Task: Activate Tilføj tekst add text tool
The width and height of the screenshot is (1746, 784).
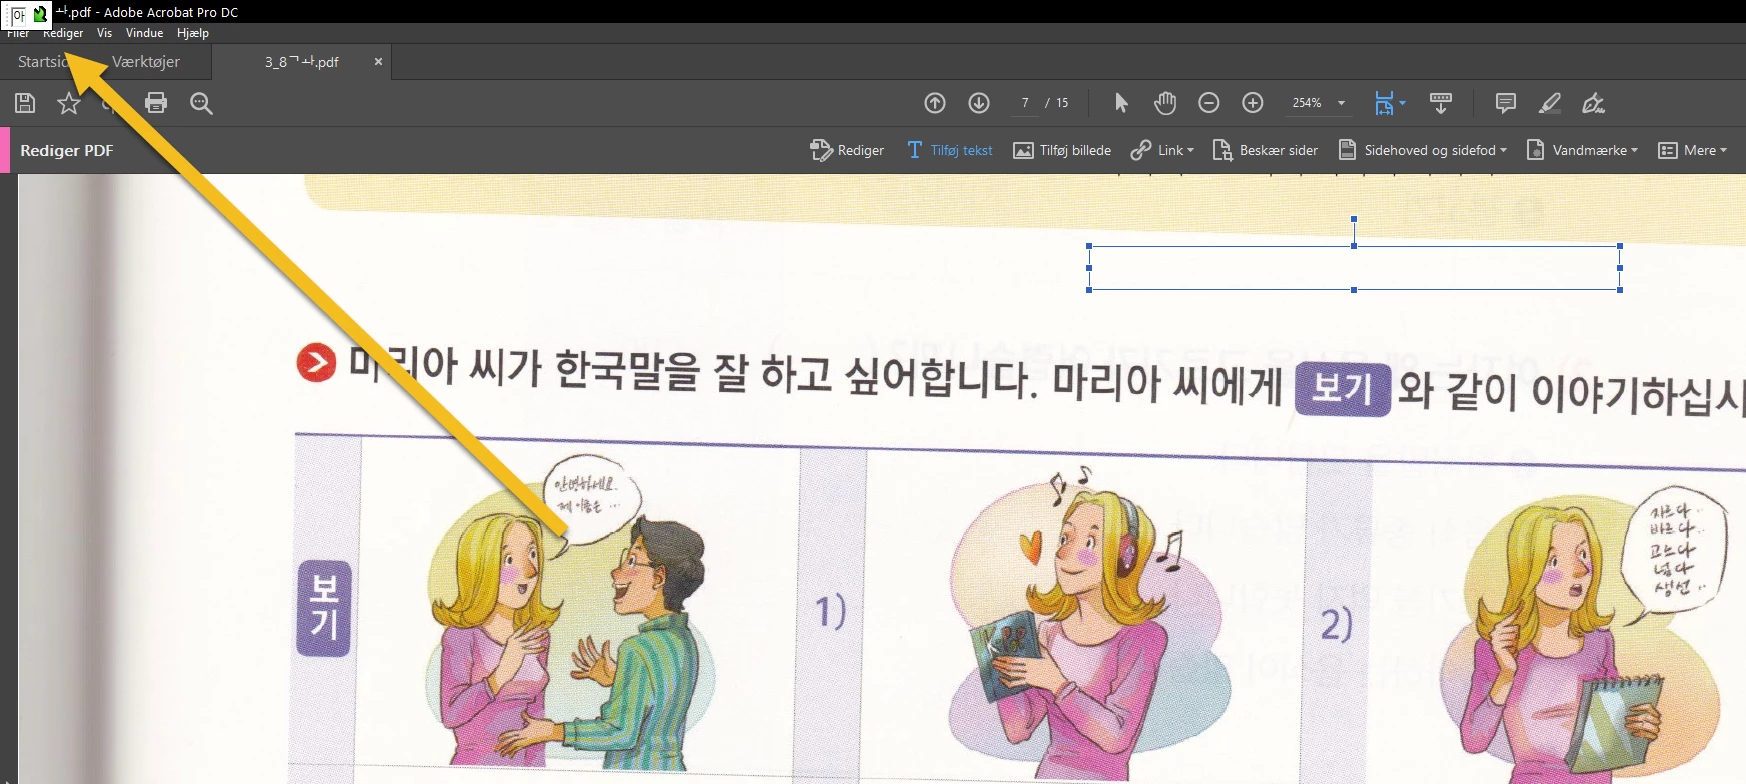Action: point(950,150)
